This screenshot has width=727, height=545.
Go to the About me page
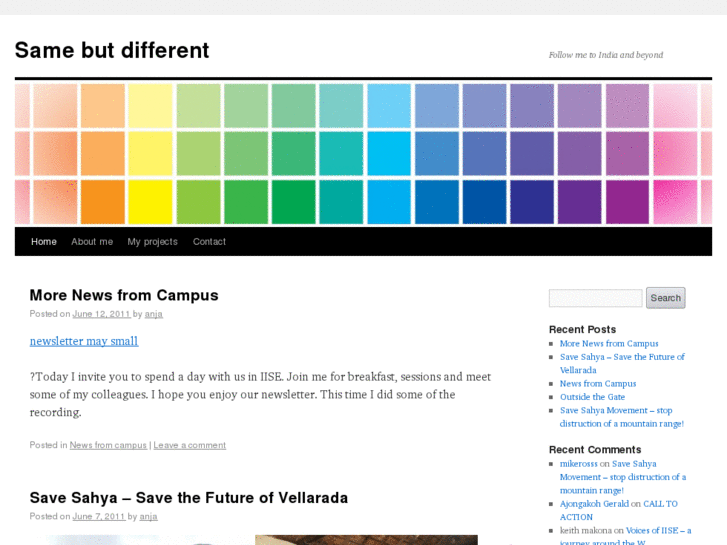[92, 242]
